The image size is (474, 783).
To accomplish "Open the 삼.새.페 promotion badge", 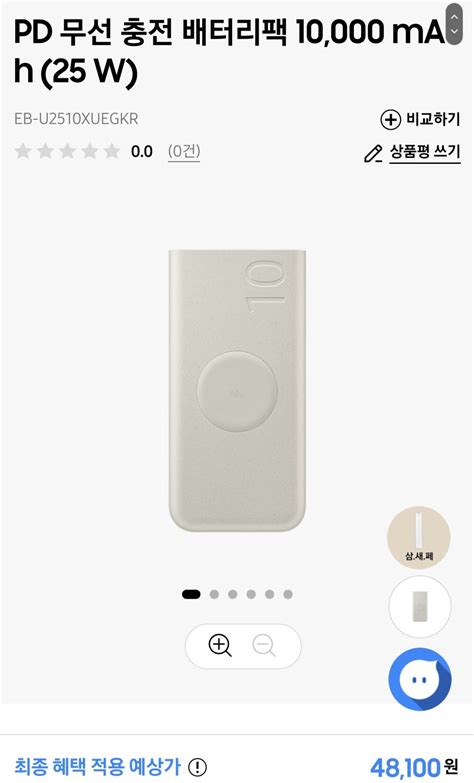I will (x=419, y=538).
